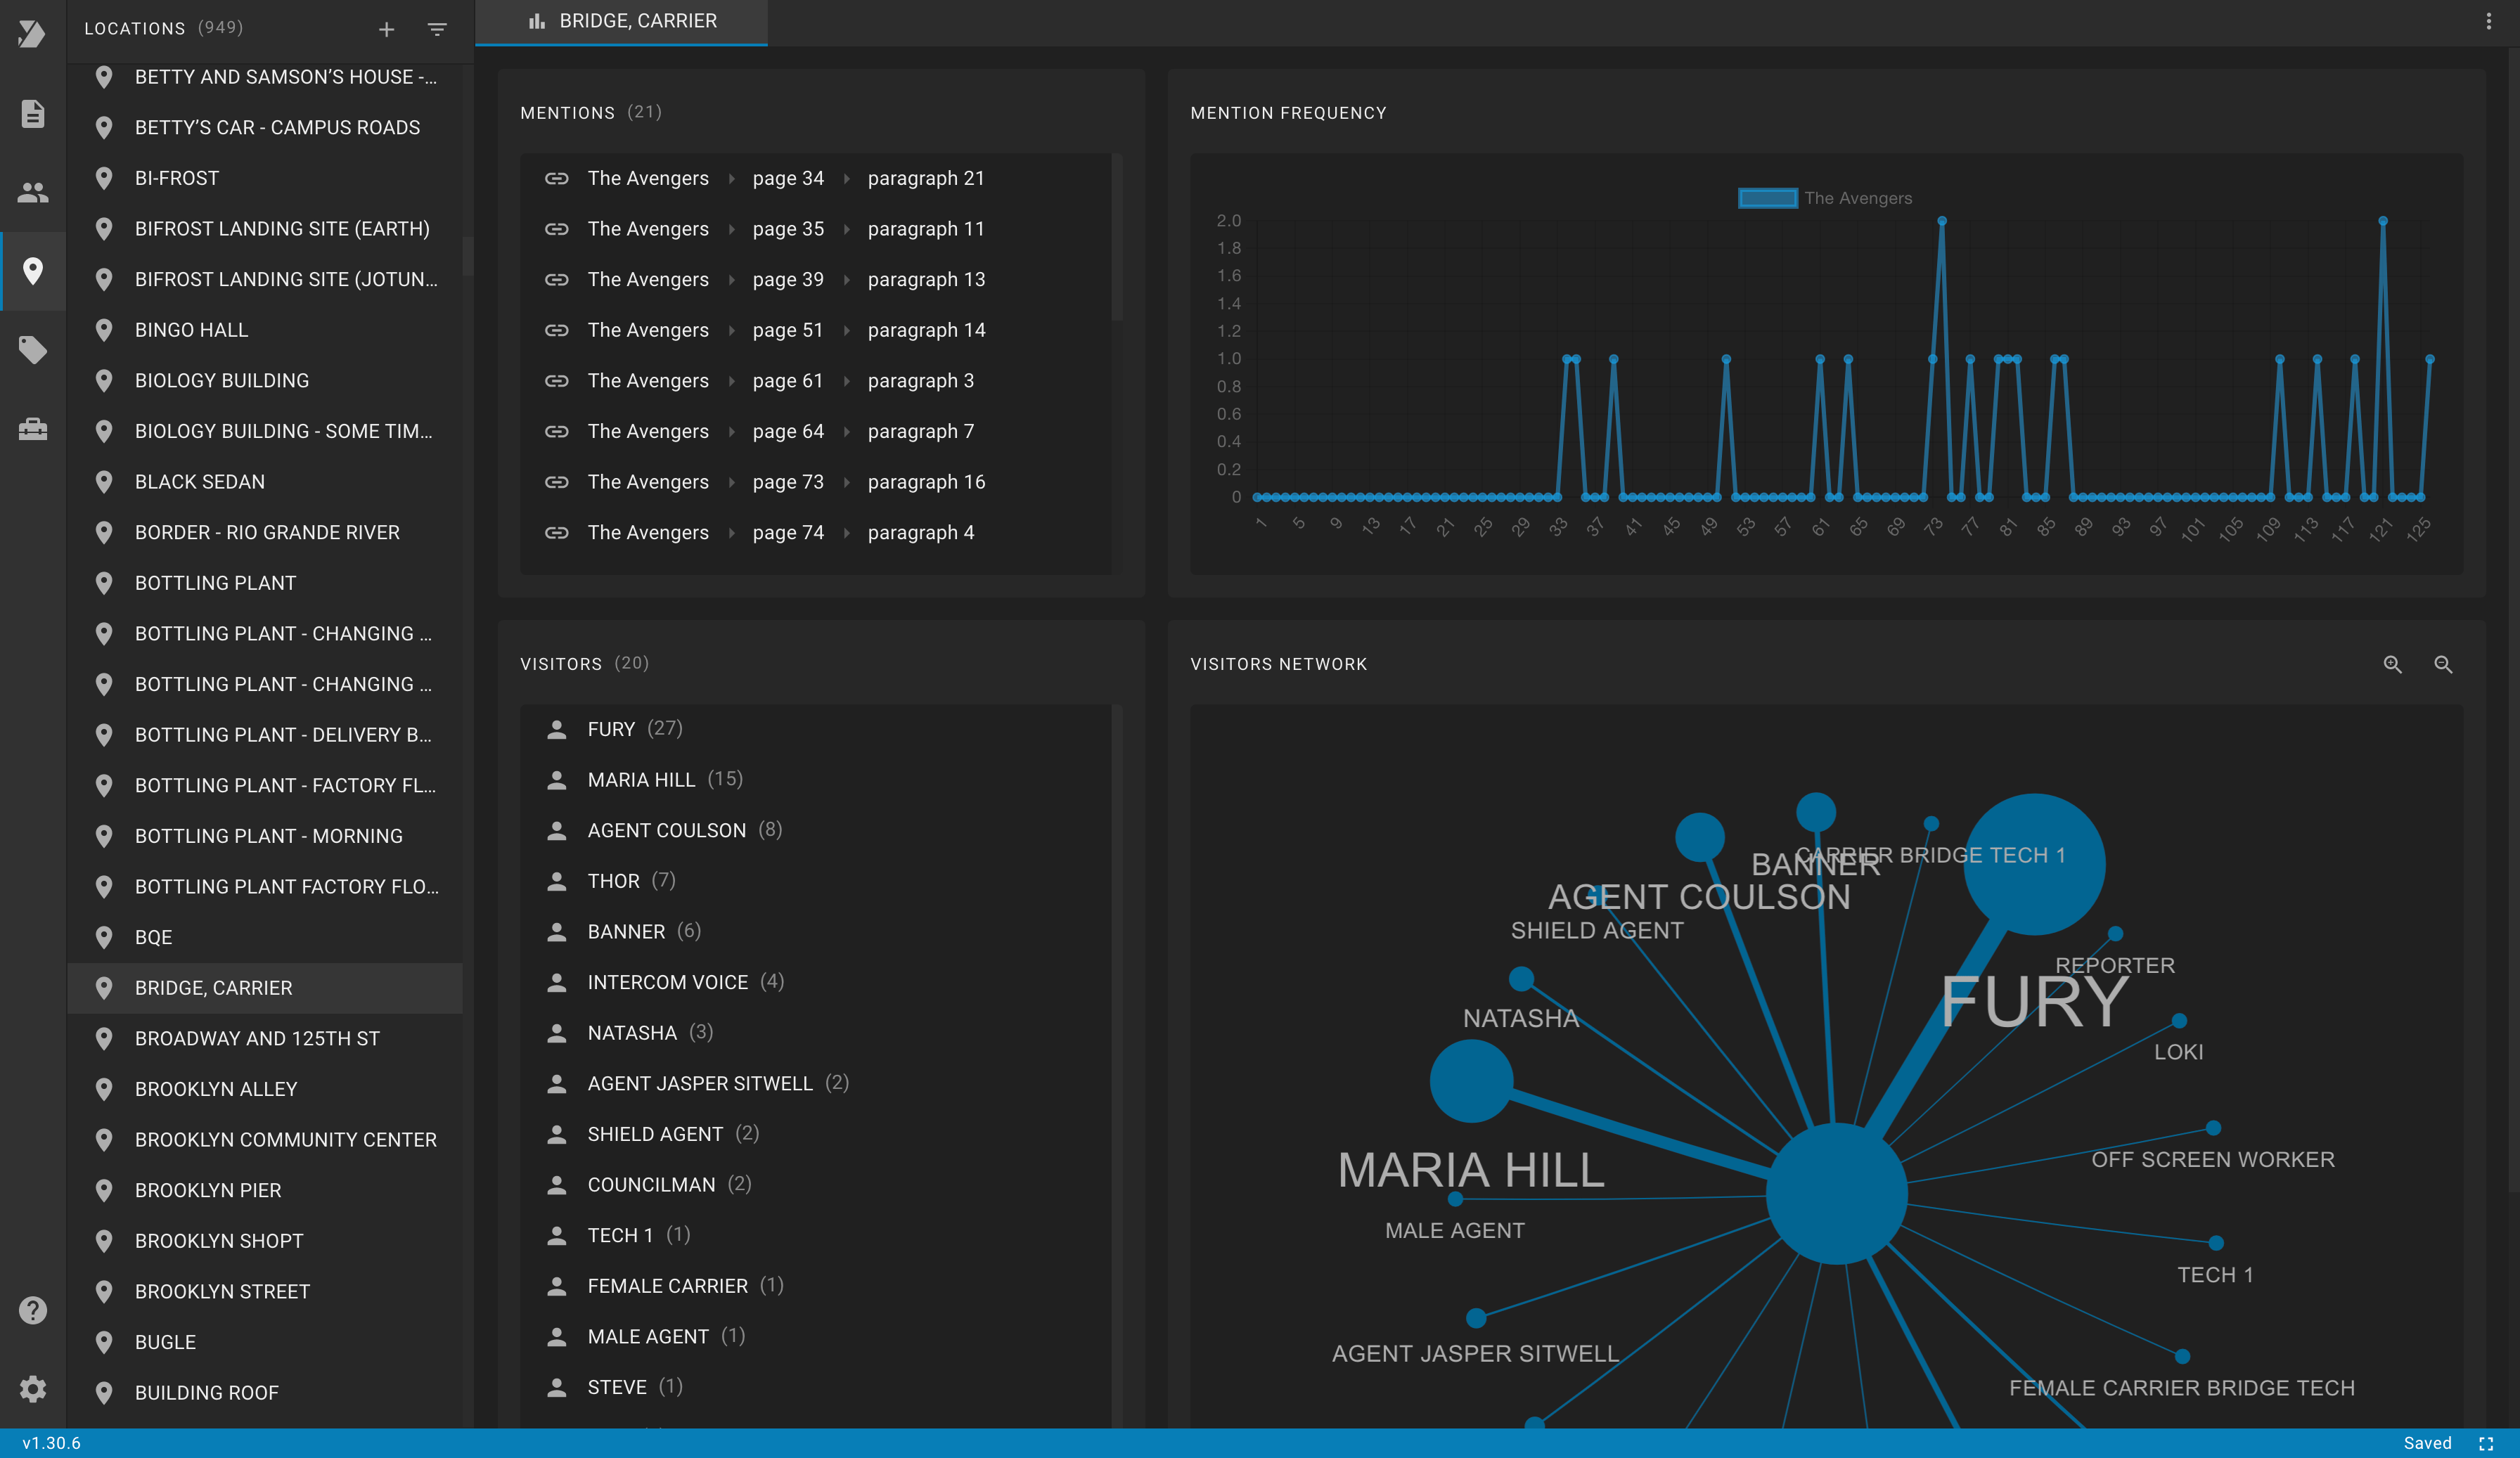Select BUGLE location

(x=265, y=1342)
